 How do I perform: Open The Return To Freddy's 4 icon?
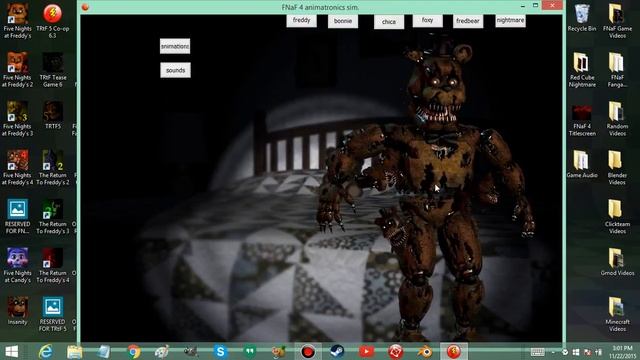53,265
